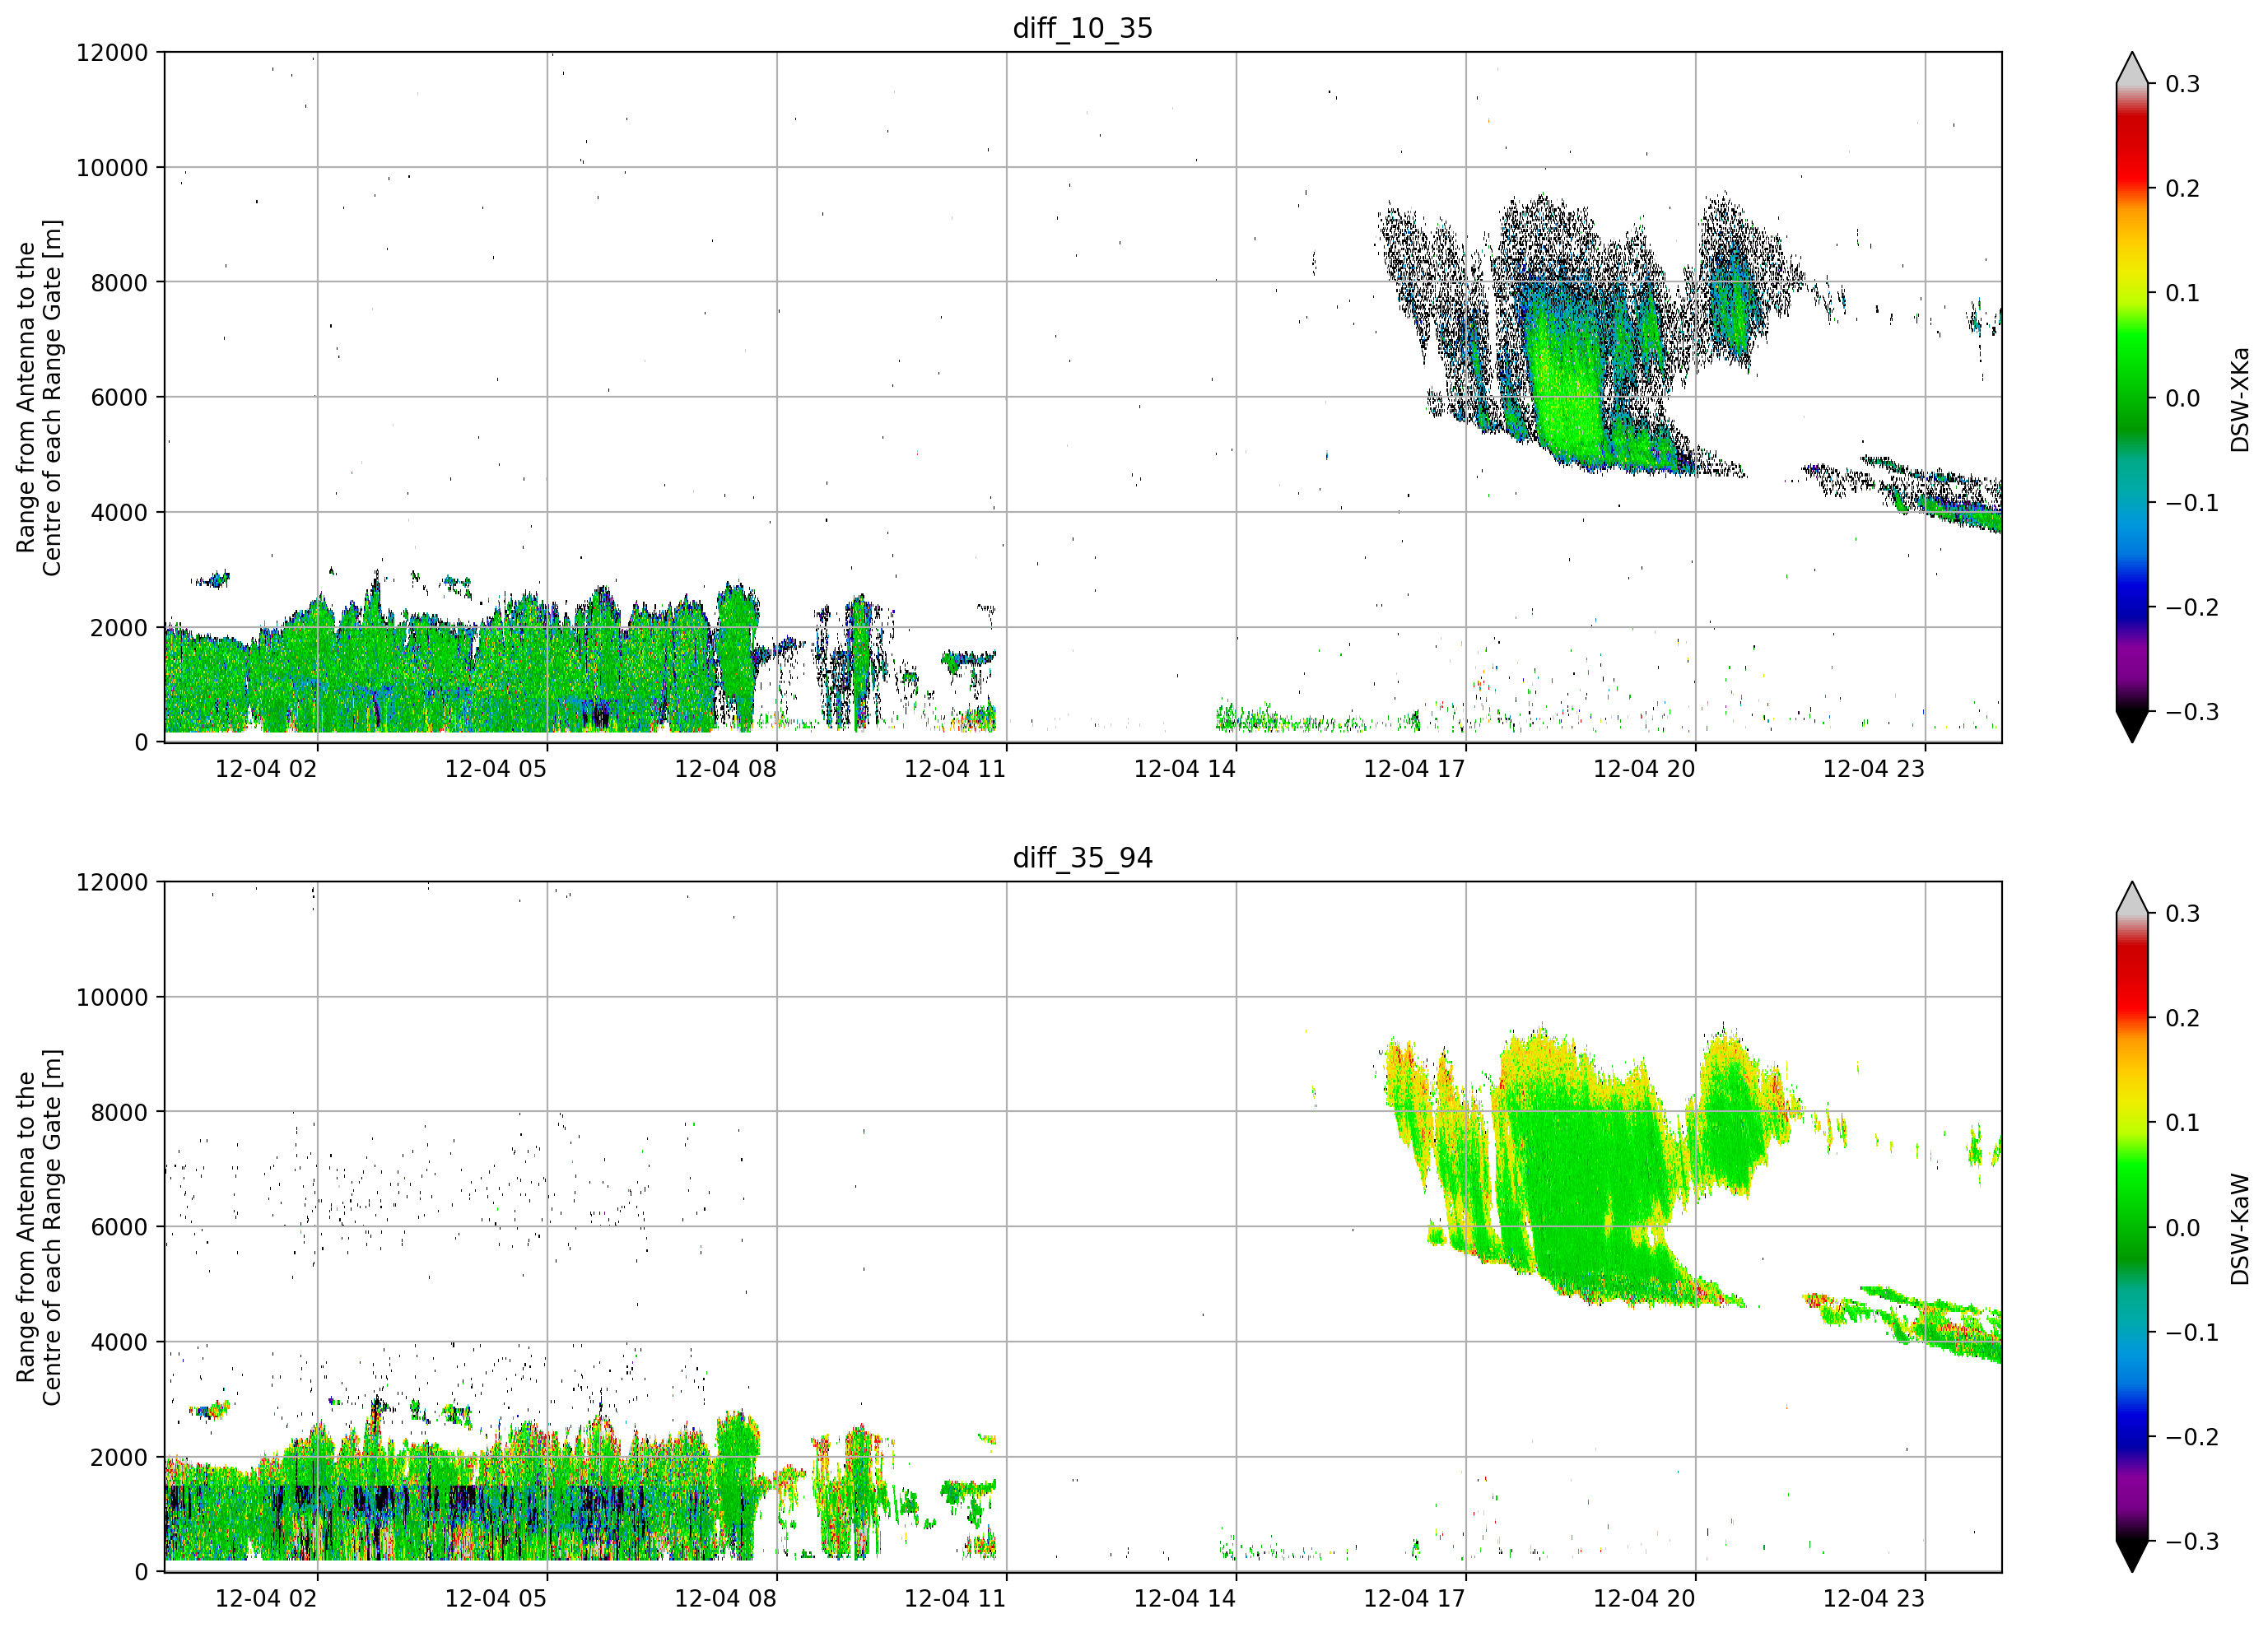Click '12-04 11' x-tick under diff_10_35 plot
Viewport: 2268px width, 1628px height.
pyautogui.click(x=955, y=769)
